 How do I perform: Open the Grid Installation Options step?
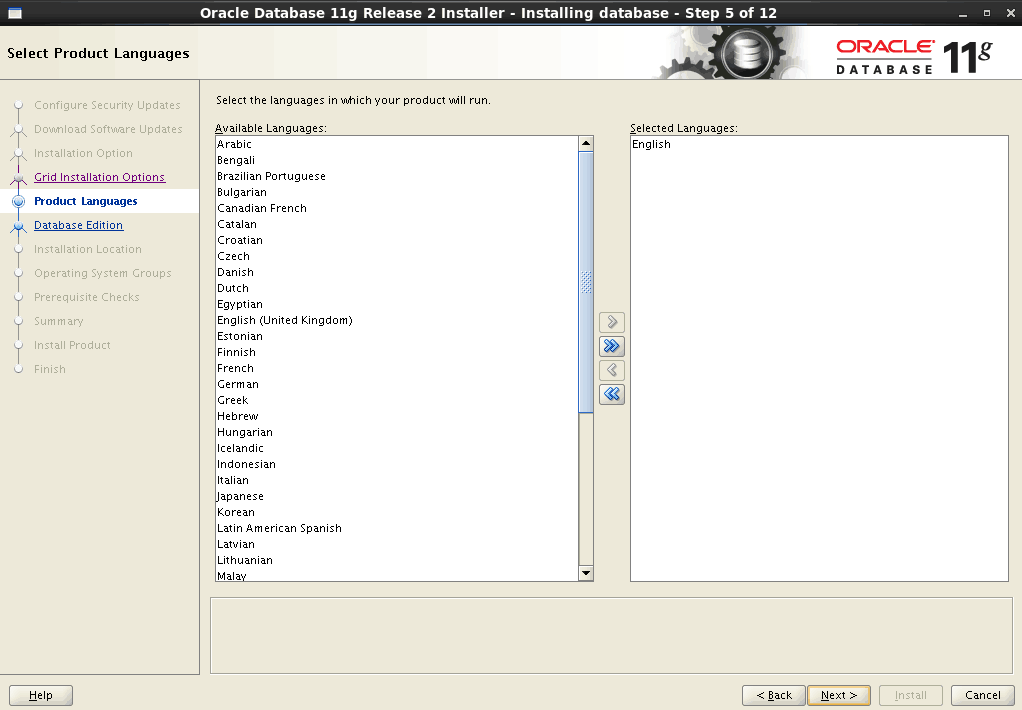point(99,177)
